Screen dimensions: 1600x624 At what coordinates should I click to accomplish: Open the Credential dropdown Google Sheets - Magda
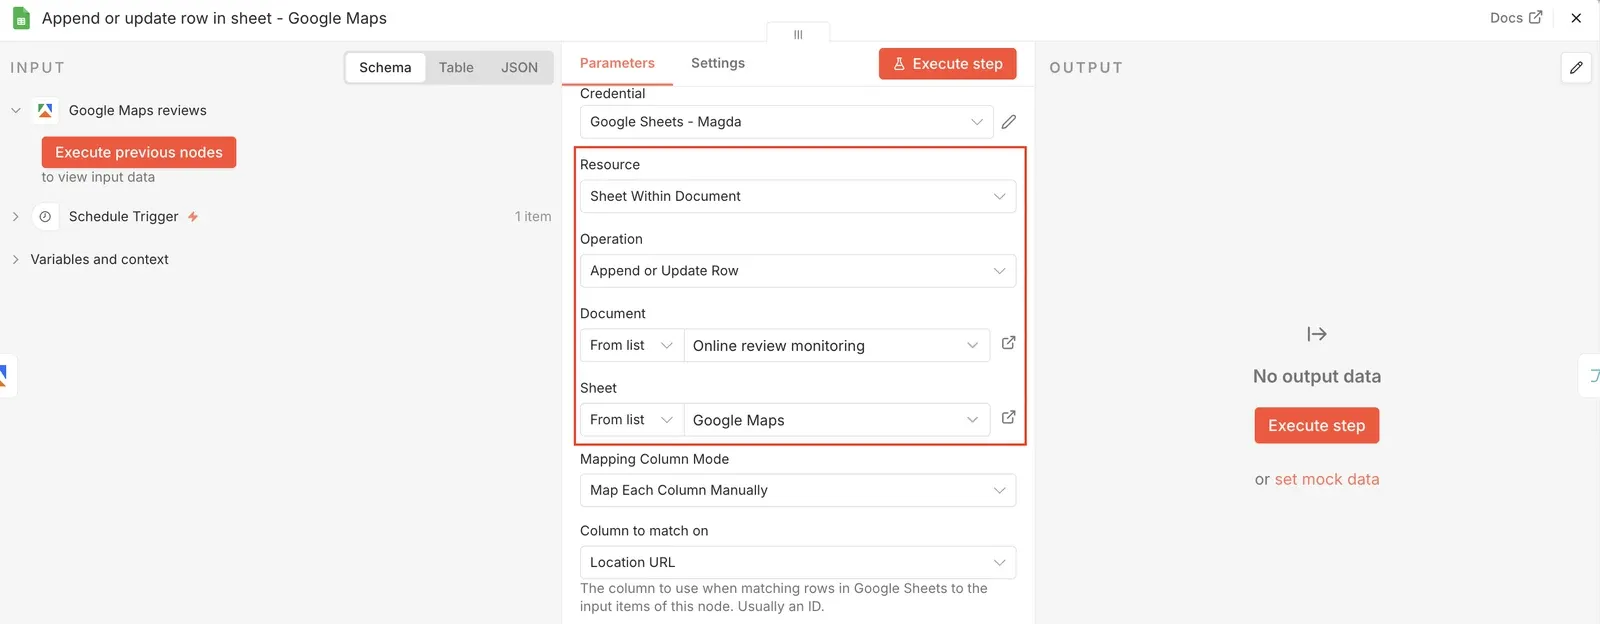click(x=787, y=122)
